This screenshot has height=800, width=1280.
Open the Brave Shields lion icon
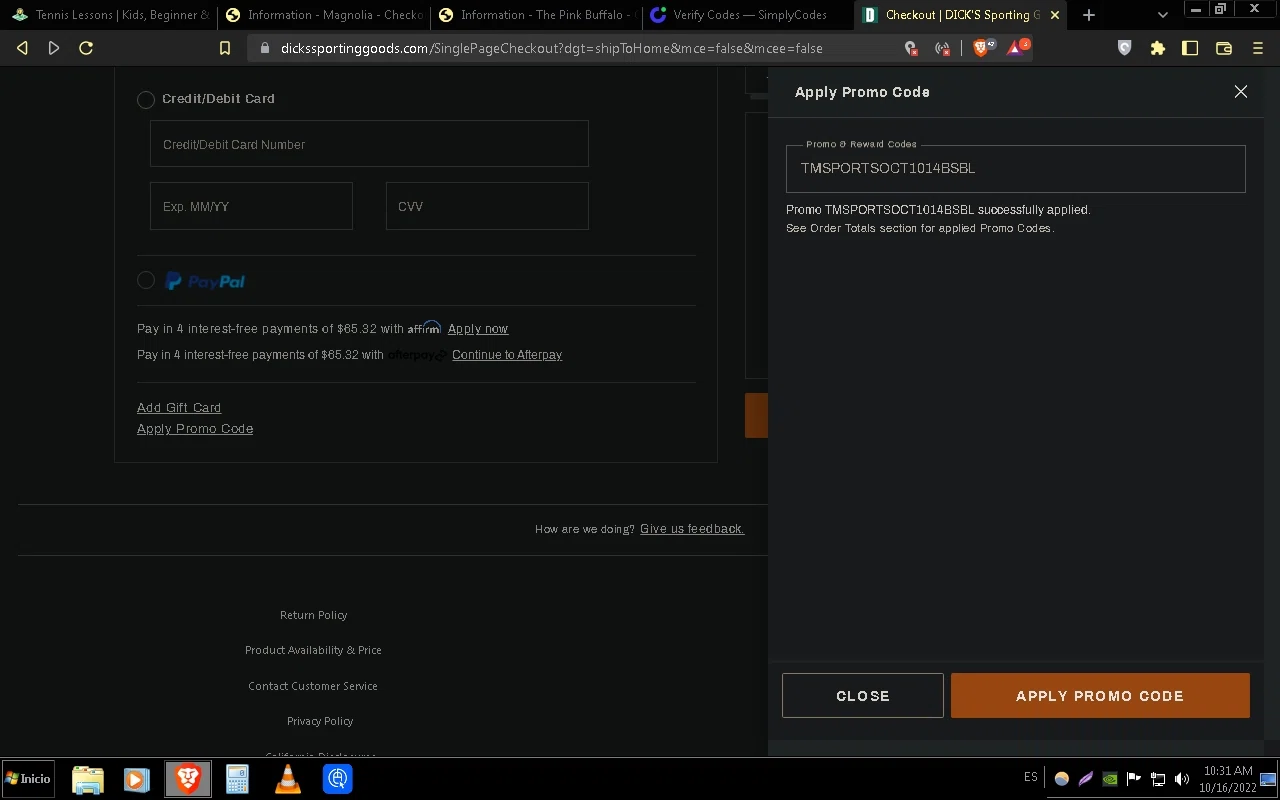983,47
